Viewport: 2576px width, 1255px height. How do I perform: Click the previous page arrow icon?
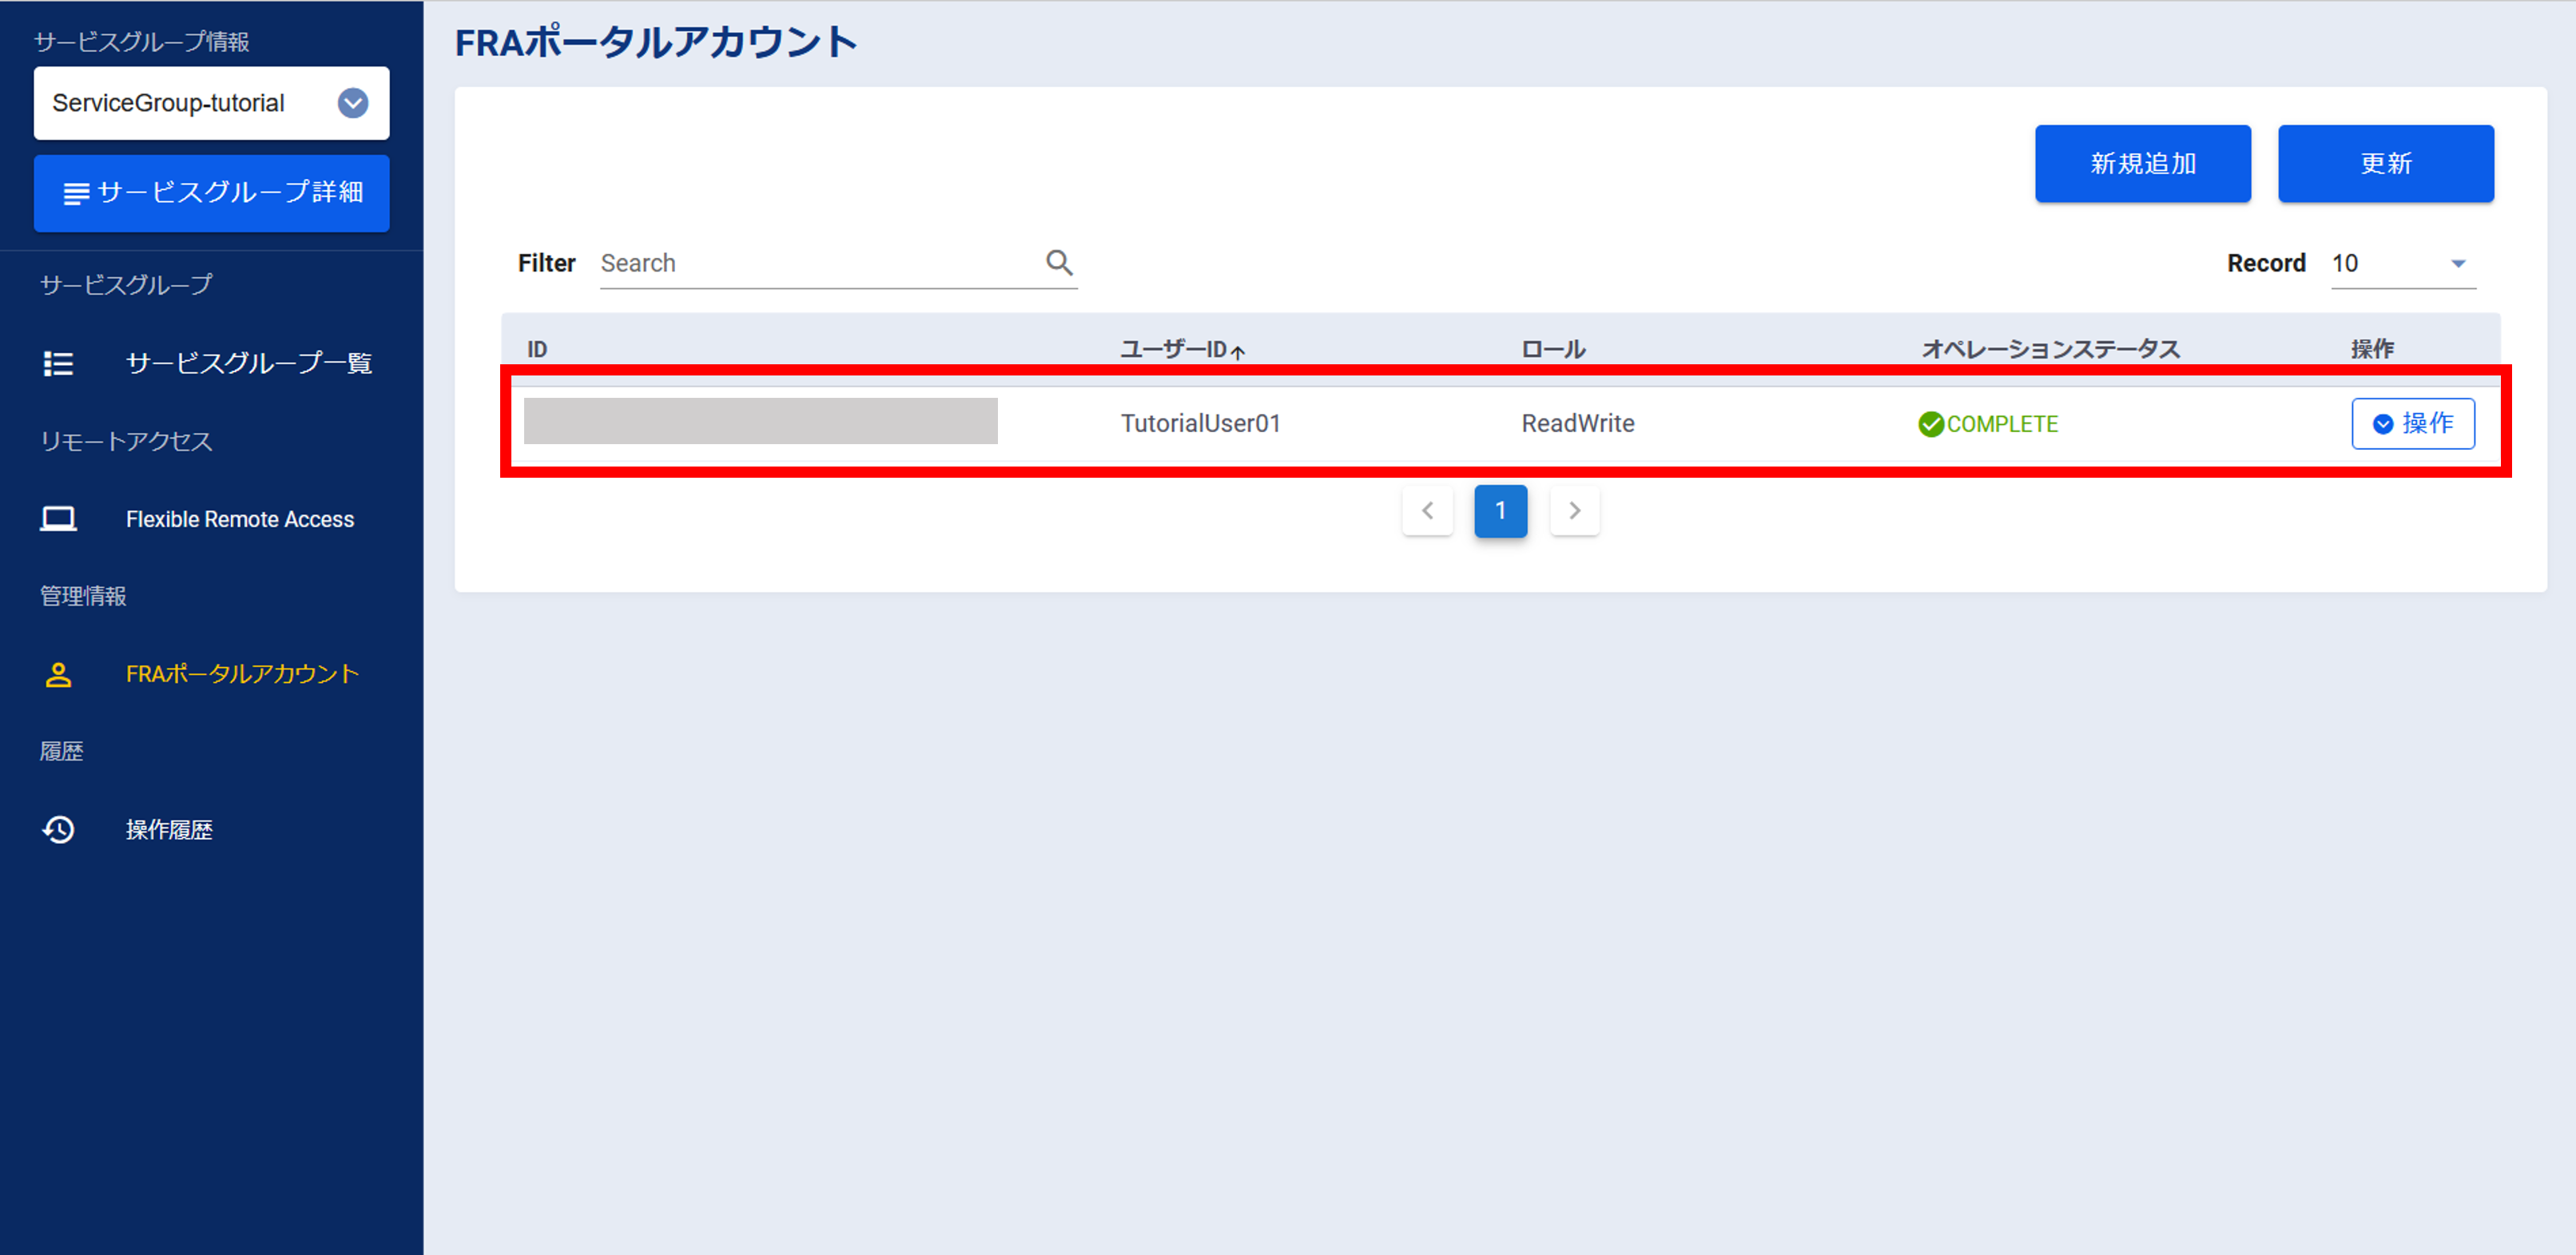(x=1427, y=511)
